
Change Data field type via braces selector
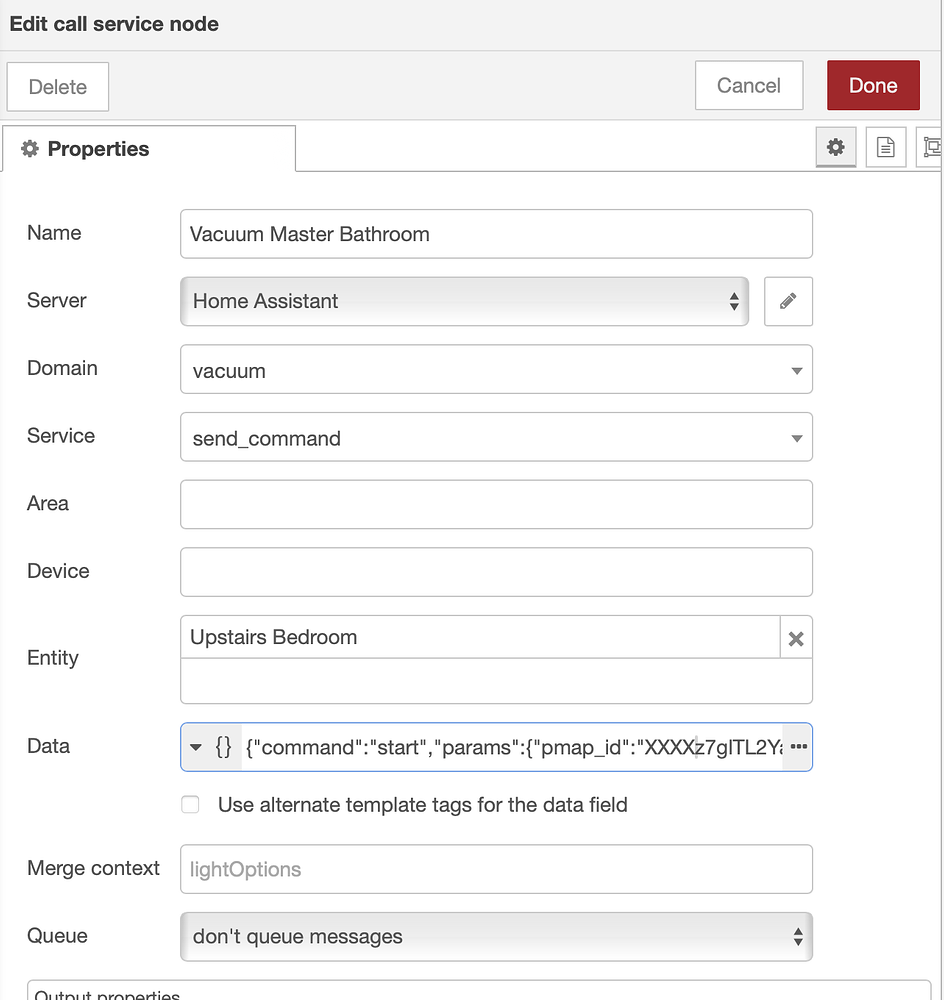(x=211, y=747)
